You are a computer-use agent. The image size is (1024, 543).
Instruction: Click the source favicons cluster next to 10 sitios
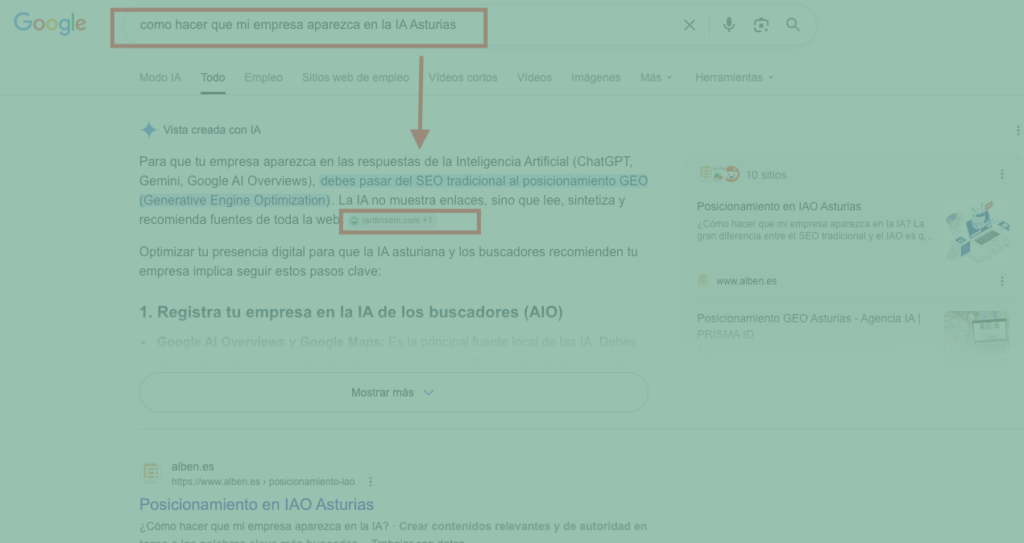719,174
